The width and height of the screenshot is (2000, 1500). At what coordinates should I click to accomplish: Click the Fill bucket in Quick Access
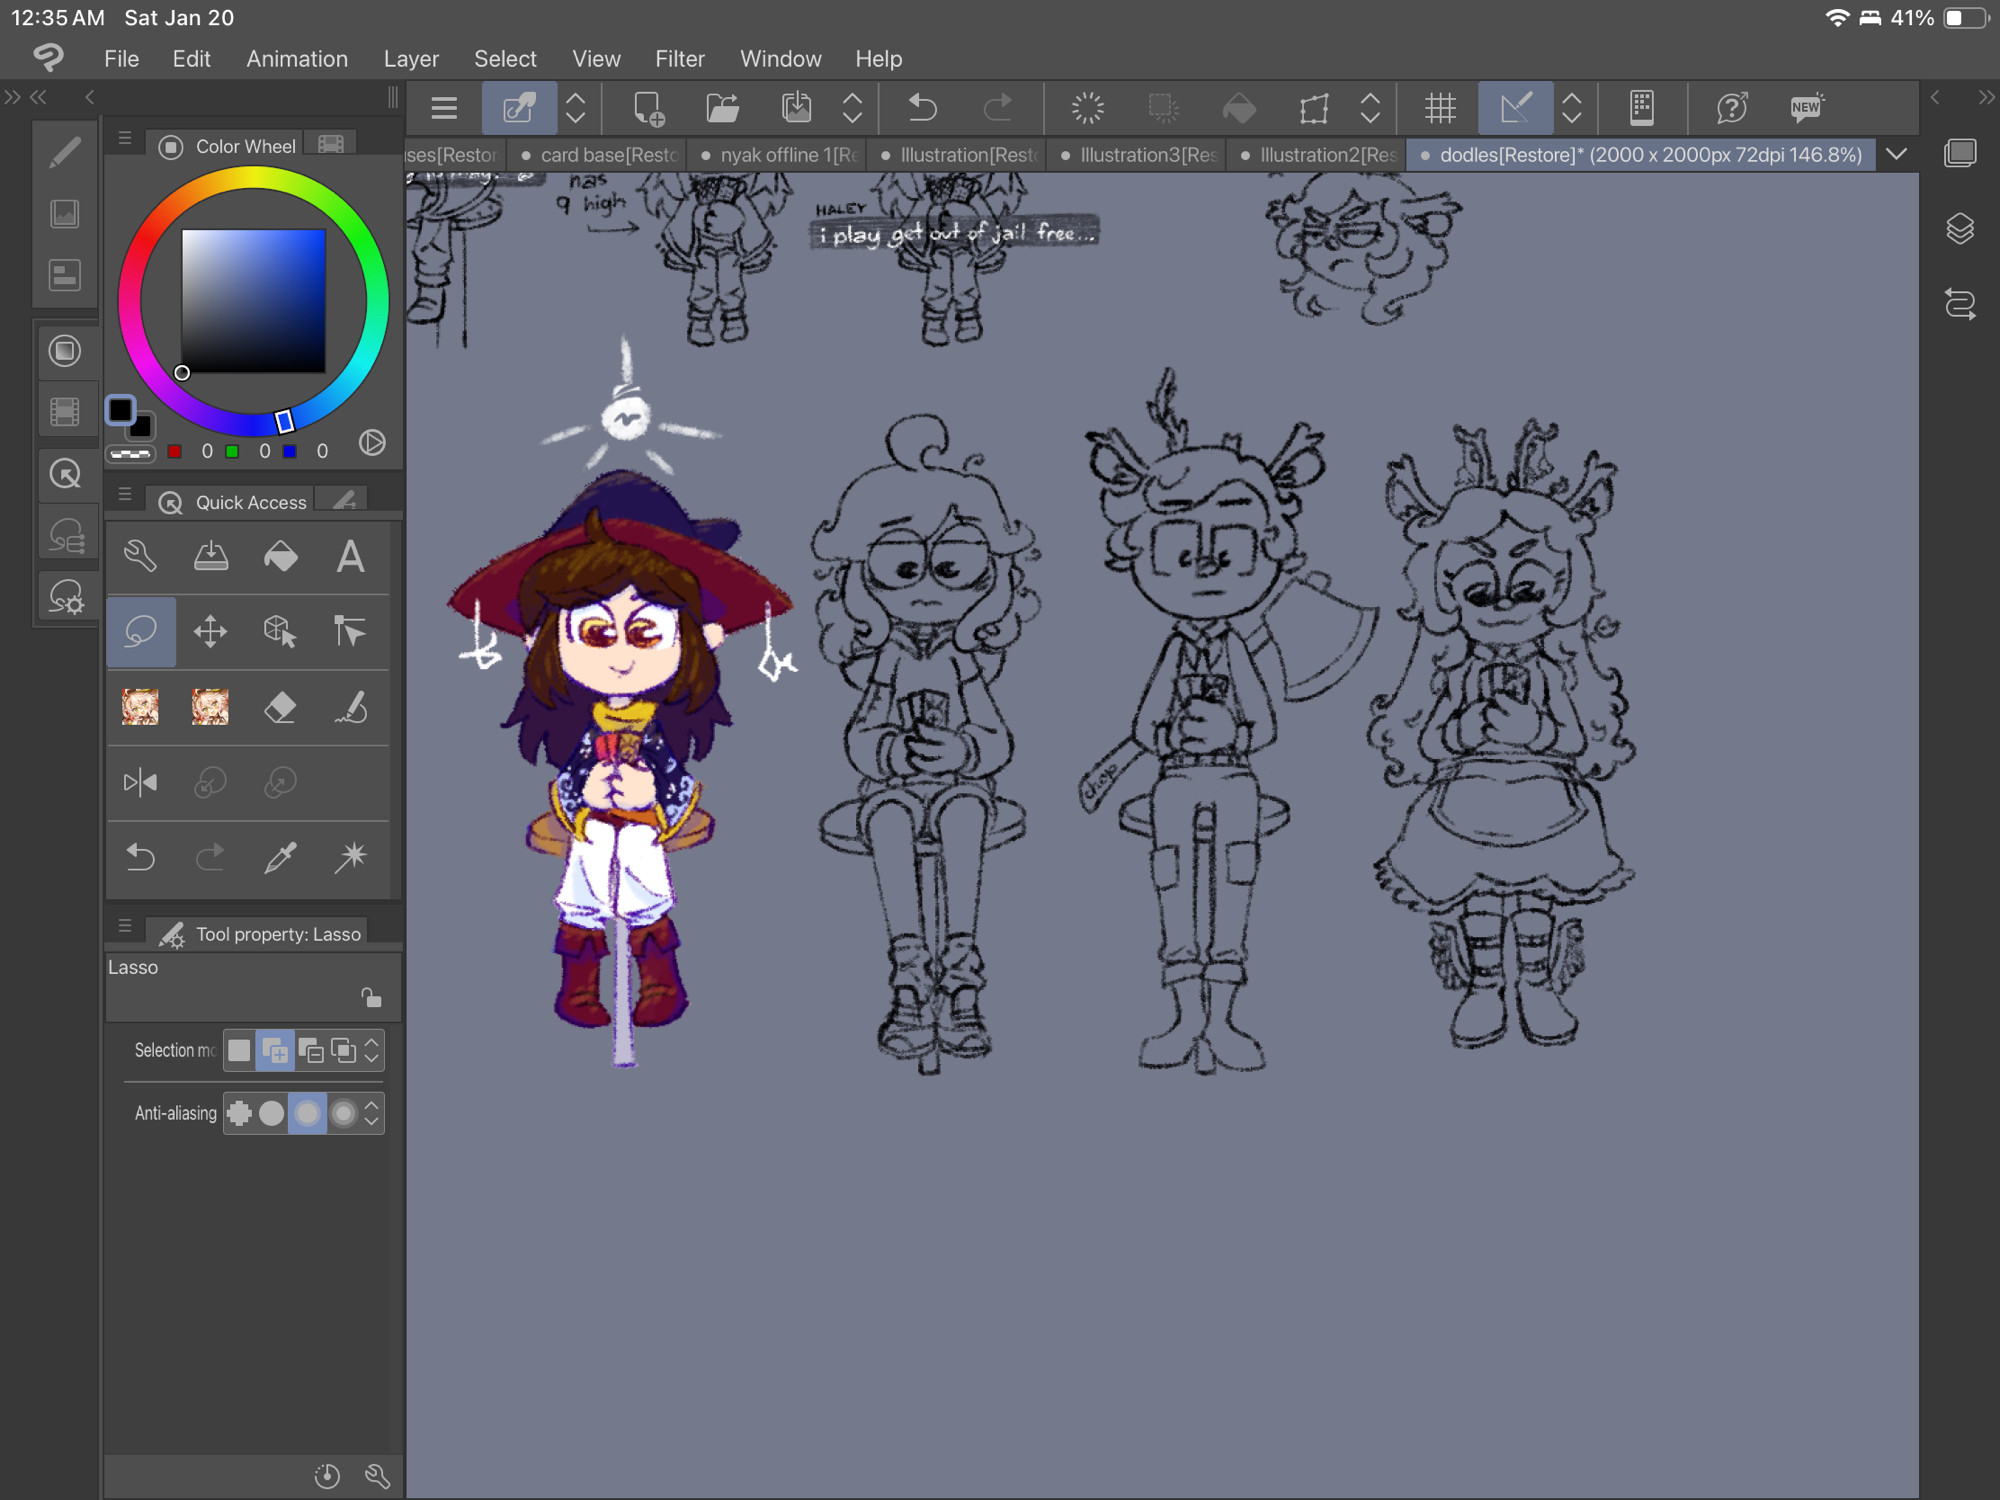click(280, 556)
